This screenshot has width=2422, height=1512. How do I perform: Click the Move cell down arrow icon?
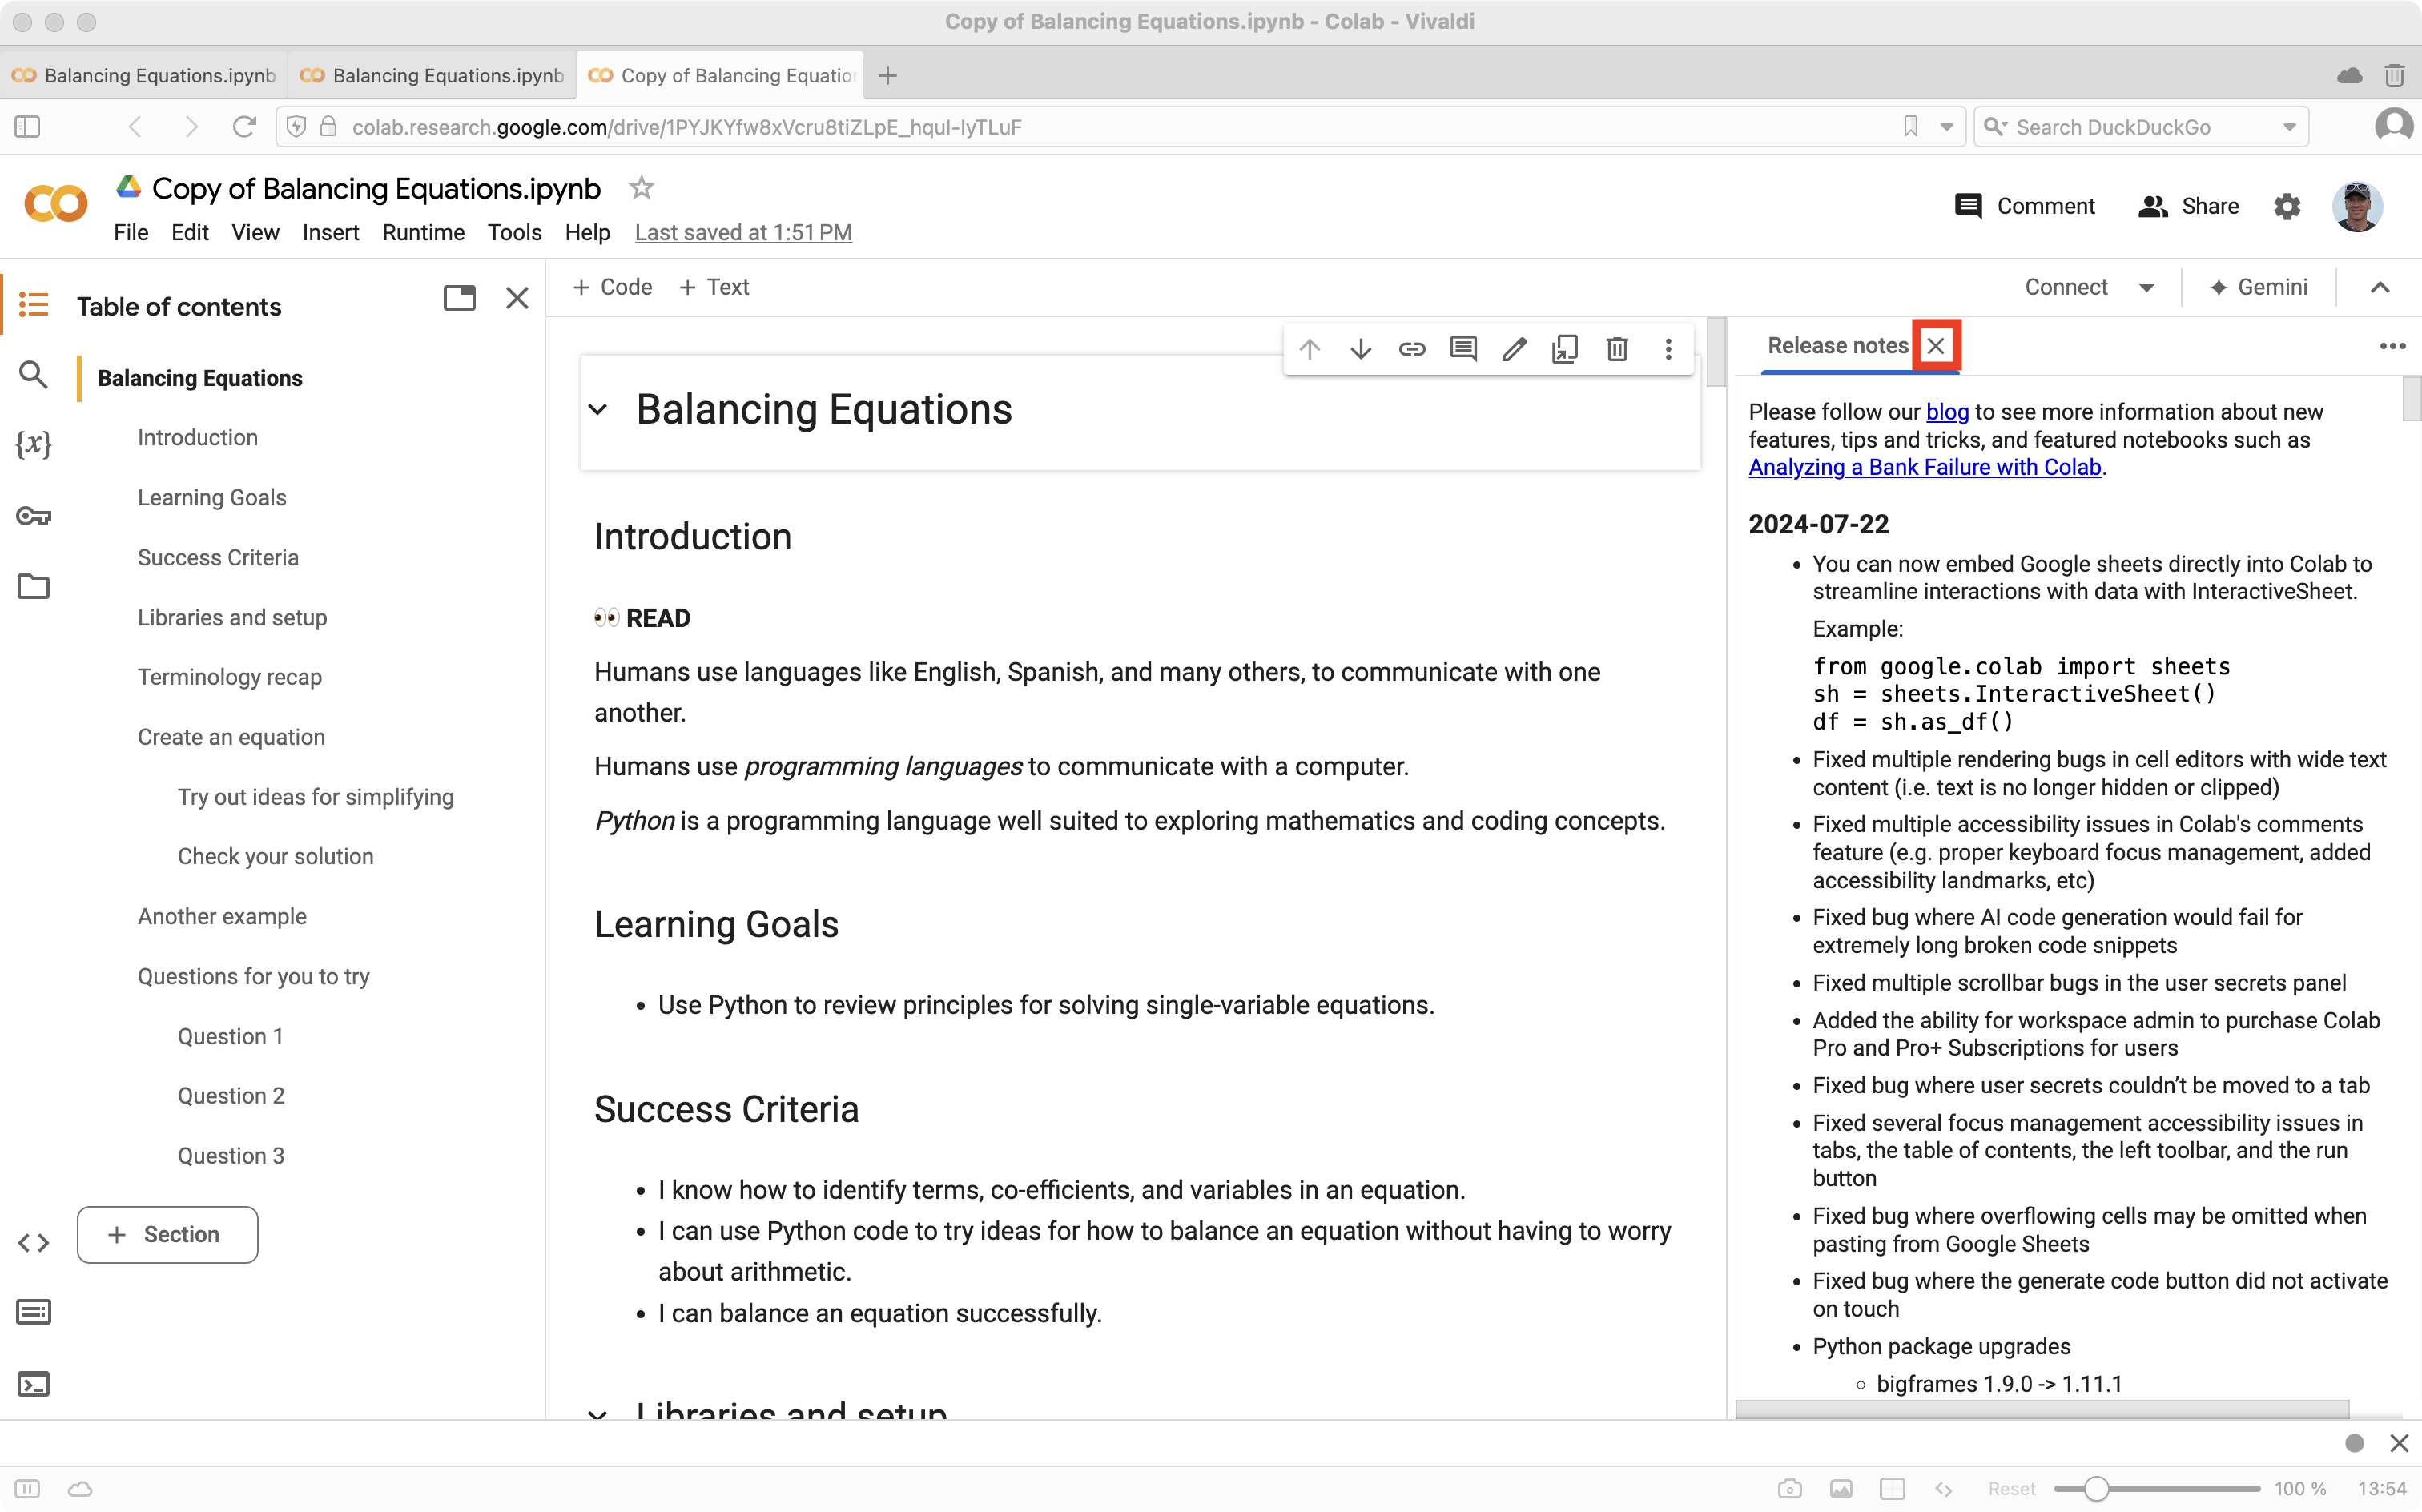(1360, 347)
